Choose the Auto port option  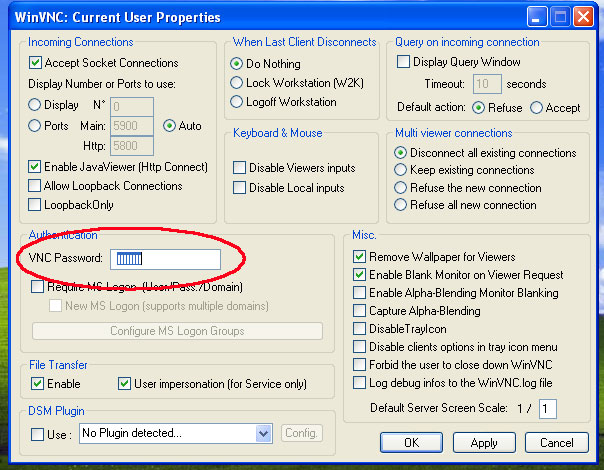tap(169, 126)
